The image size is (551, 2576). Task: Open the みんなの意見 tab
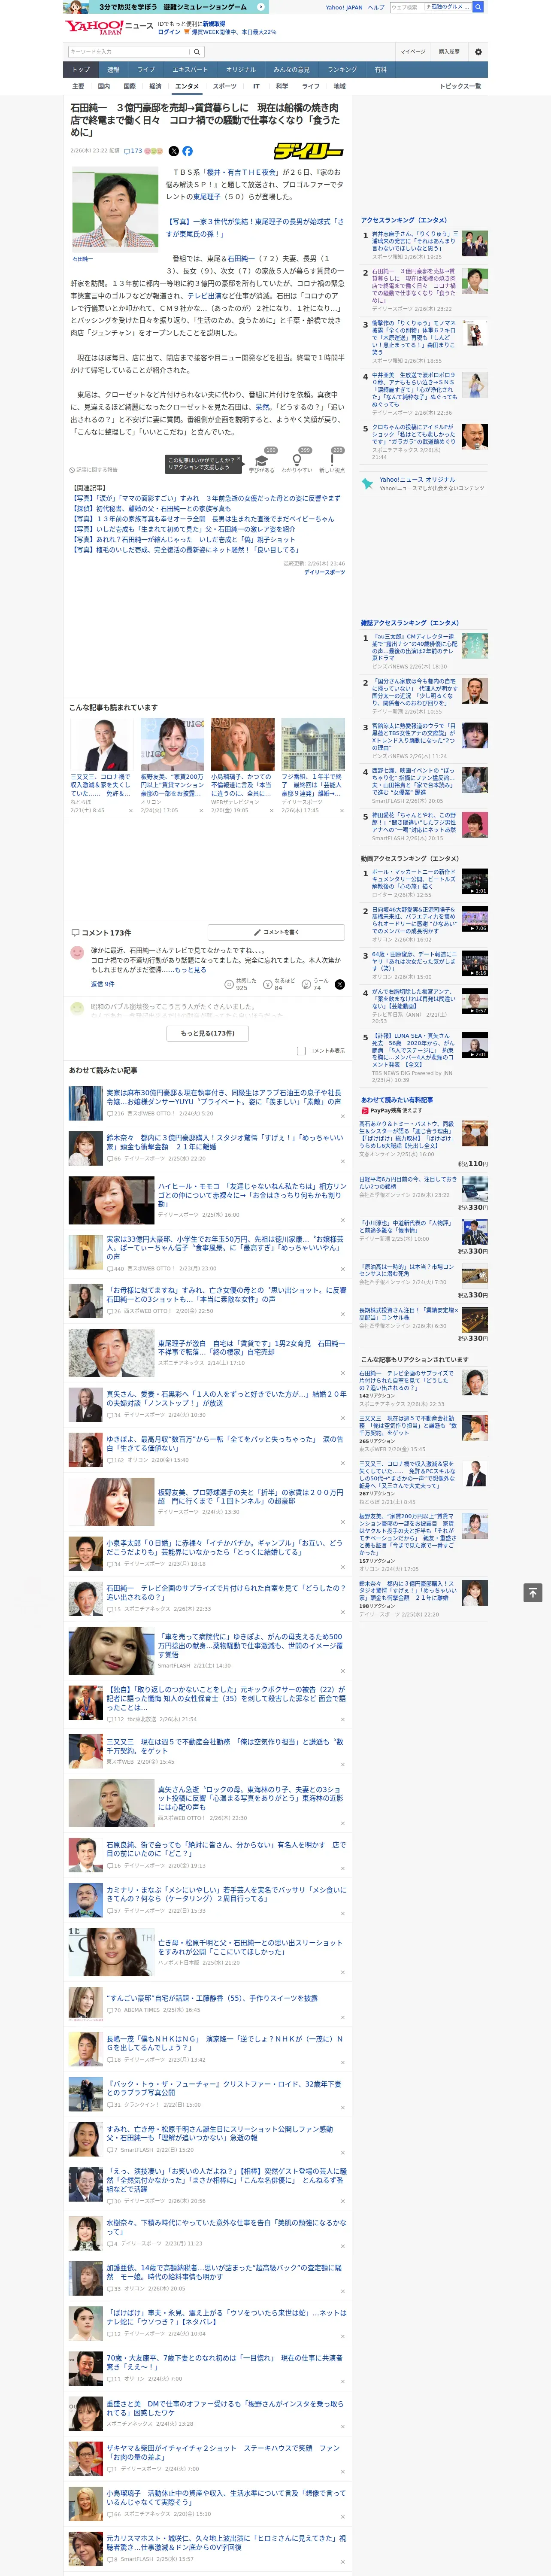point(291,70)
